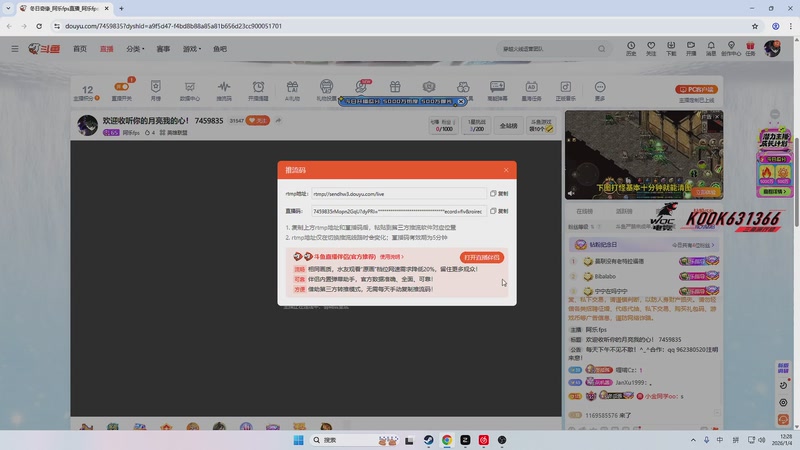Open the 礼物设置 icon

(x=327, y=90)
